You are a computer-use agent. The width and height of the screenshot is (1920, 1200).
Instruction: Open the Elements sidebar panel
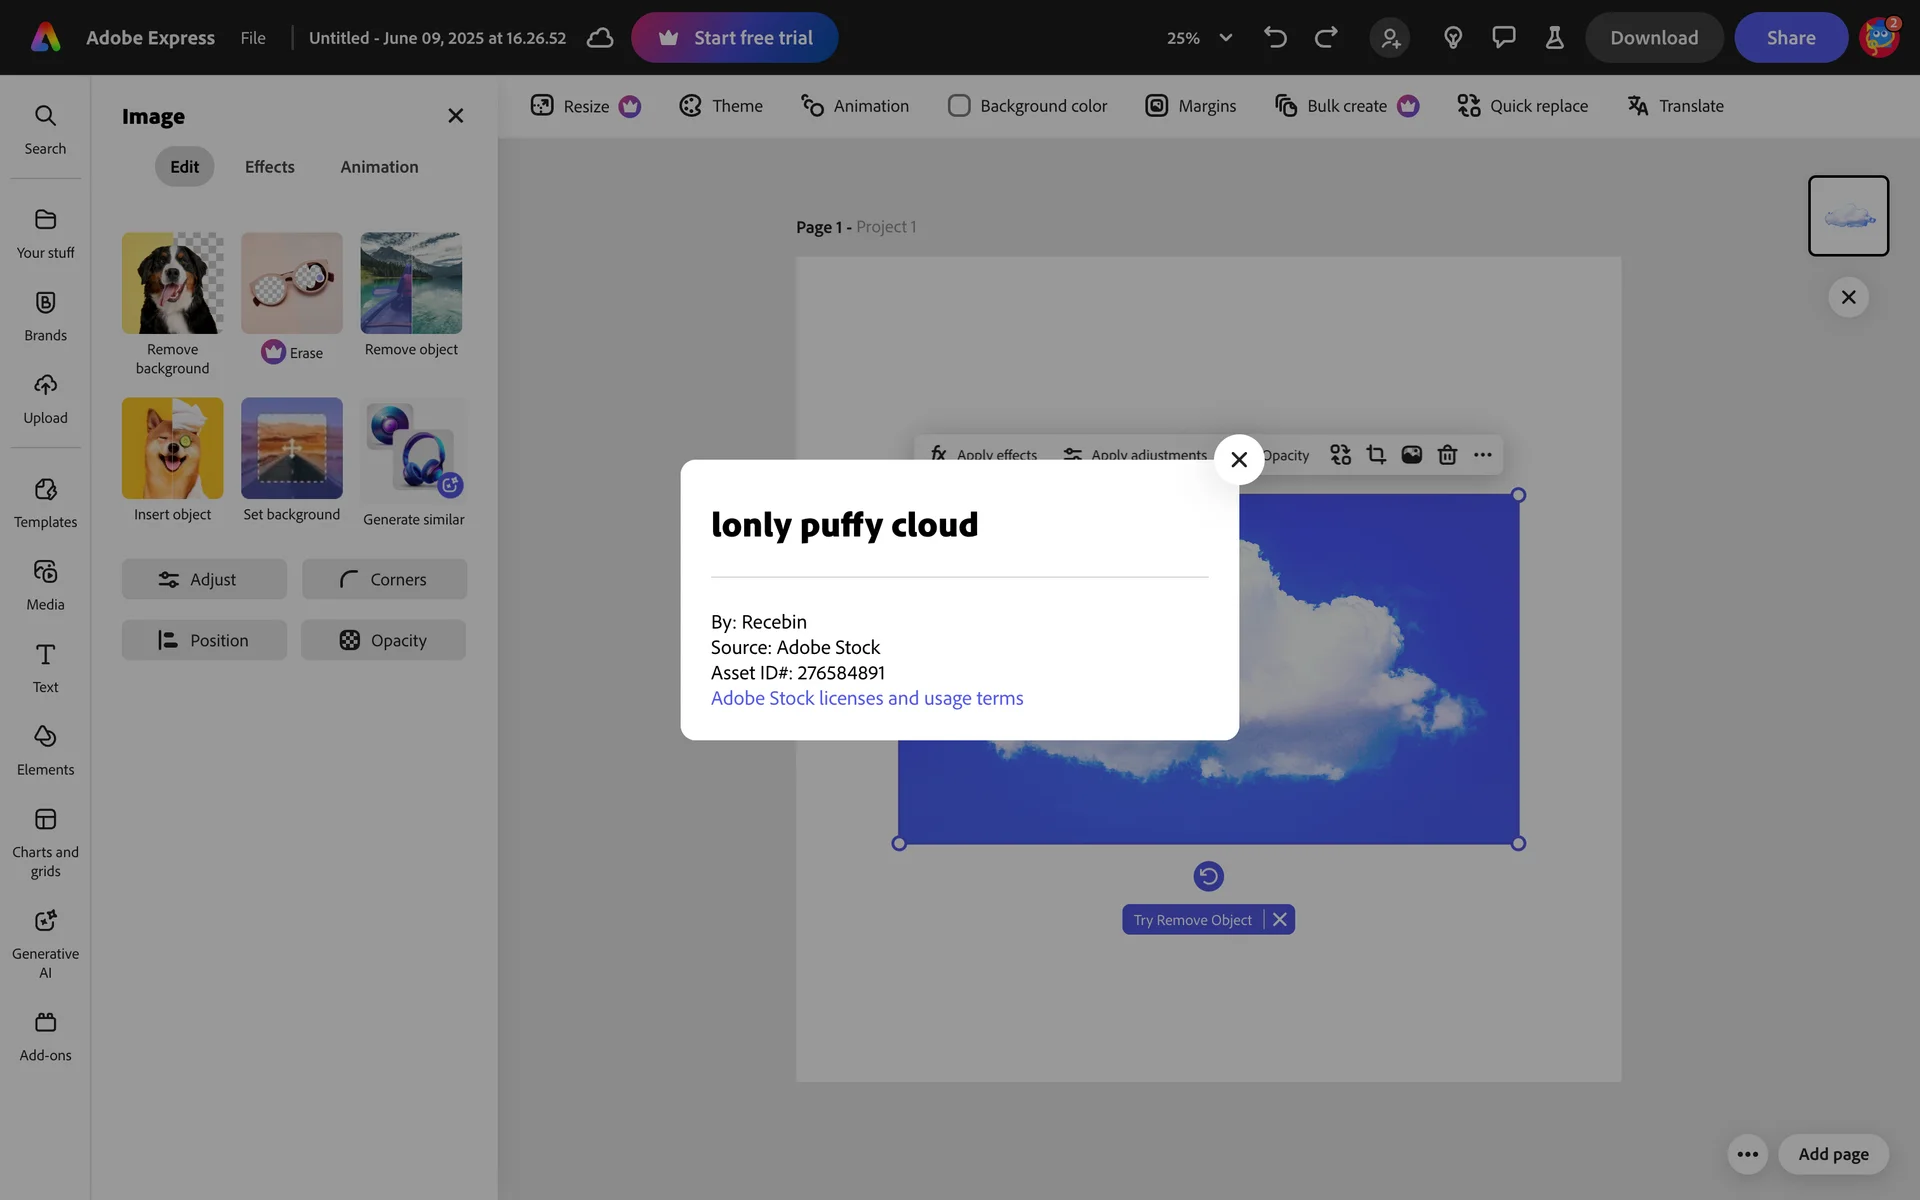(x=45, y=750)
